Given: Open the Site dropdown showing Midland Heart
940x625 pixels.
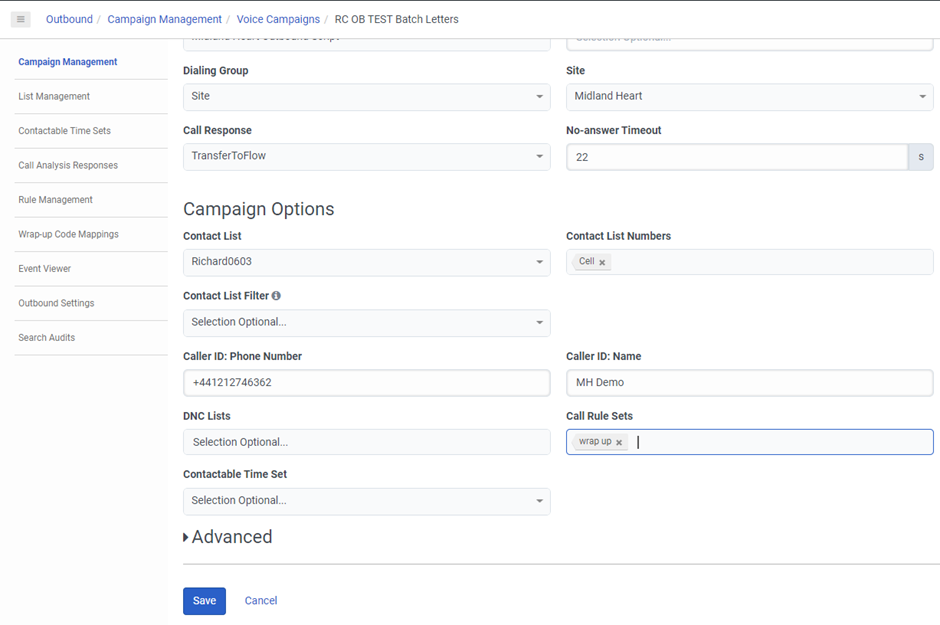Looking at the screenshot, I should click(749, 97).
